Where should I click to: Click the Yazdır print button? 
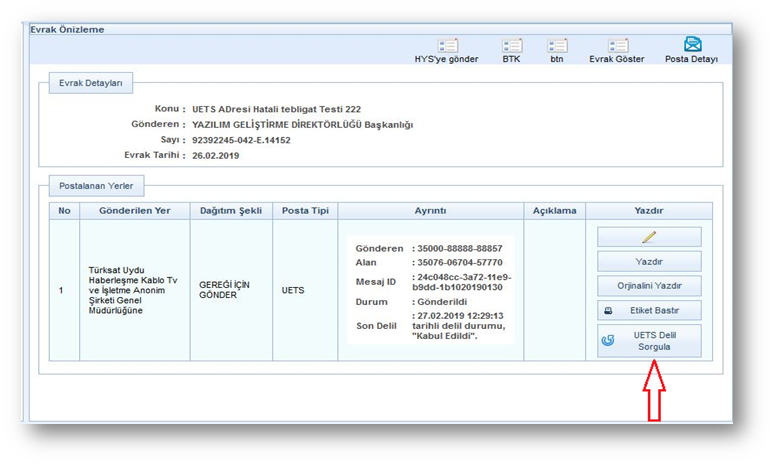[649, 261]
